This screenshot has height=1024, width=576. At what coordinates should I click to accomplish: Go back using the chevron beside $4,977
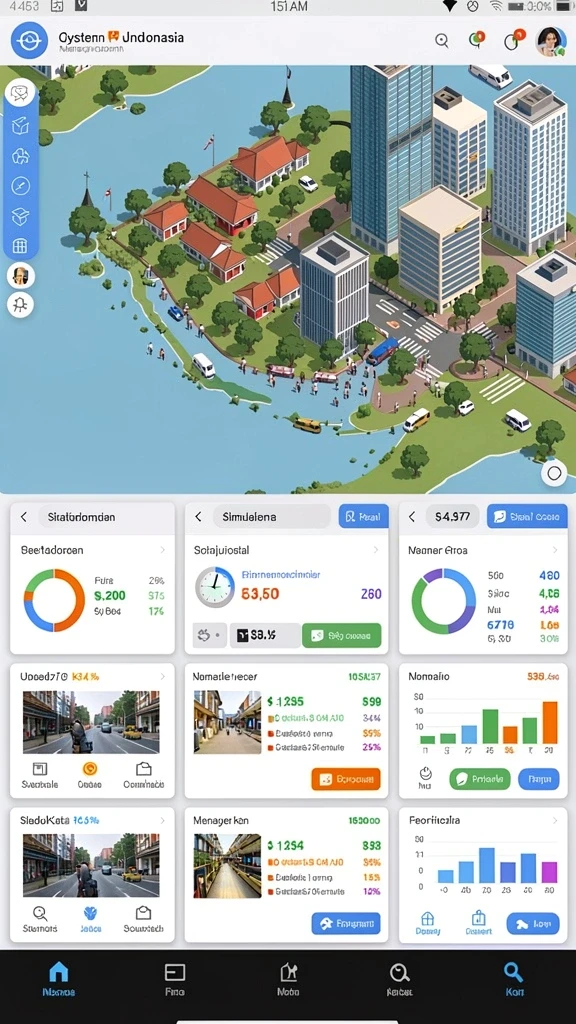click(412, 517)
